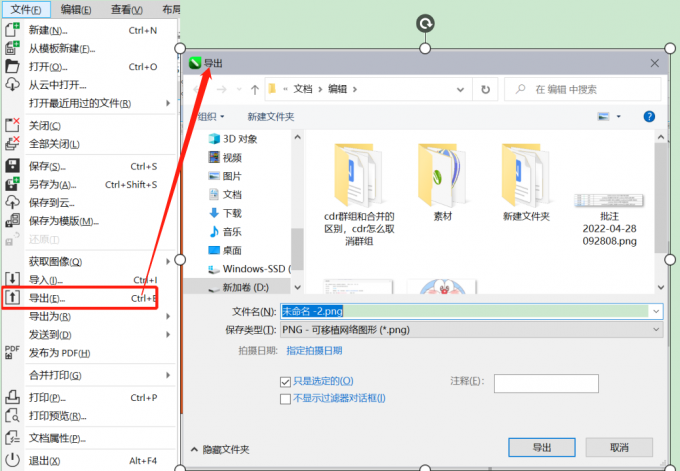Select the 素材 folder thumbnail
The width and height of the screenshot is (680, 471).
click(442, 183)
